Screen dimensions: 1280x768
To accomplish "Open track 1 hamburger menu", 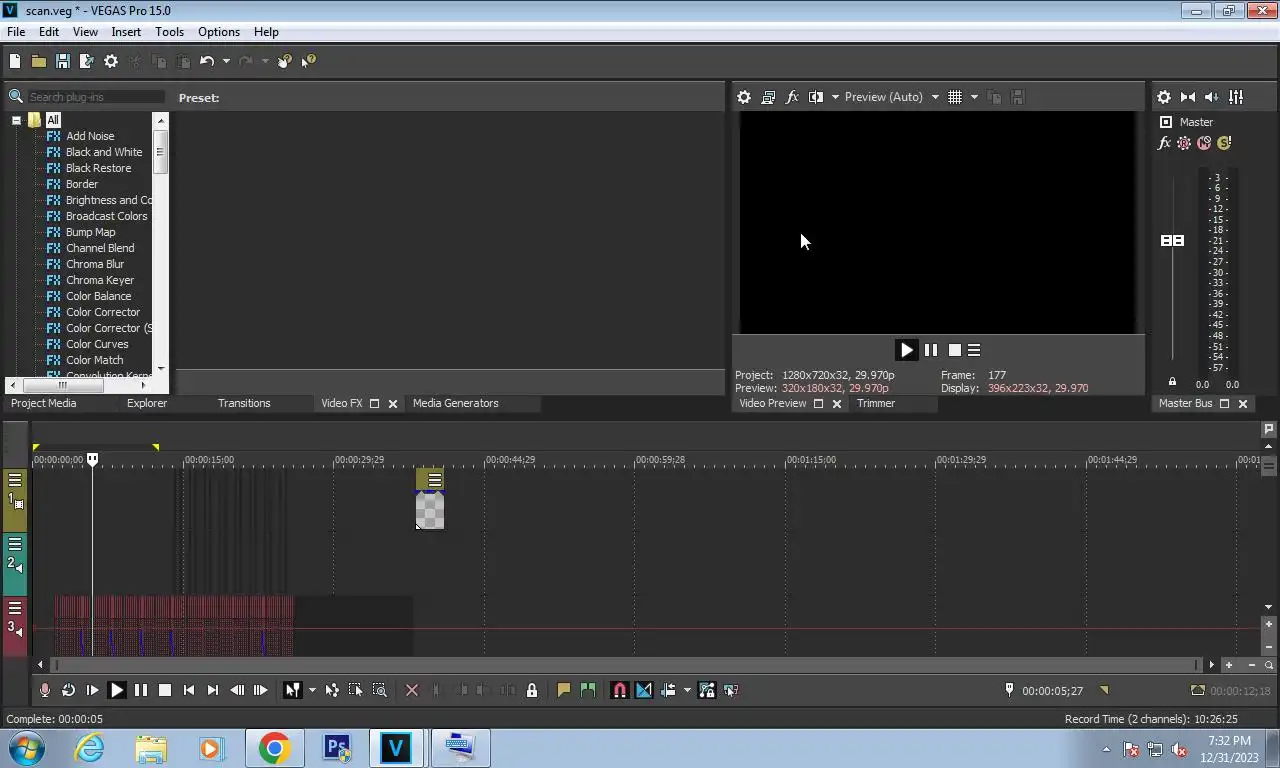I will pos(15,480).
